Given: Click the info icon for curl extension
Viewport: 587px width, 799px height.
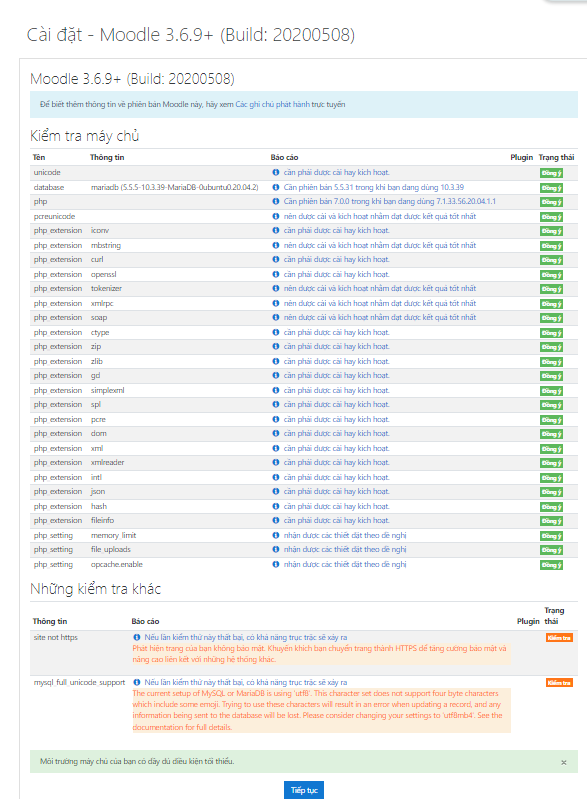Looking at the screenshot, I should click(x=276, y=259).
